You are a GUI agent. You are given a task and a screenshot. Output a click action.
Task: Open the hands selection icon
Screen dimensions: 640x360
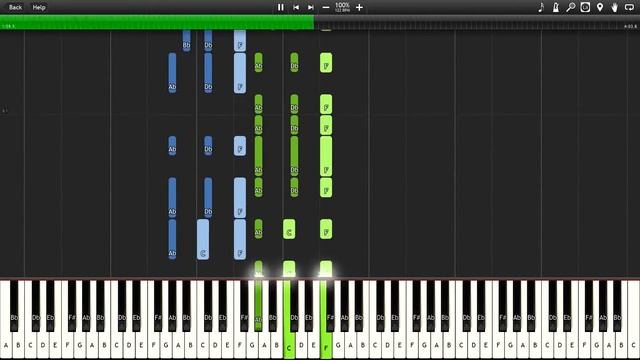tap(614, 7)
